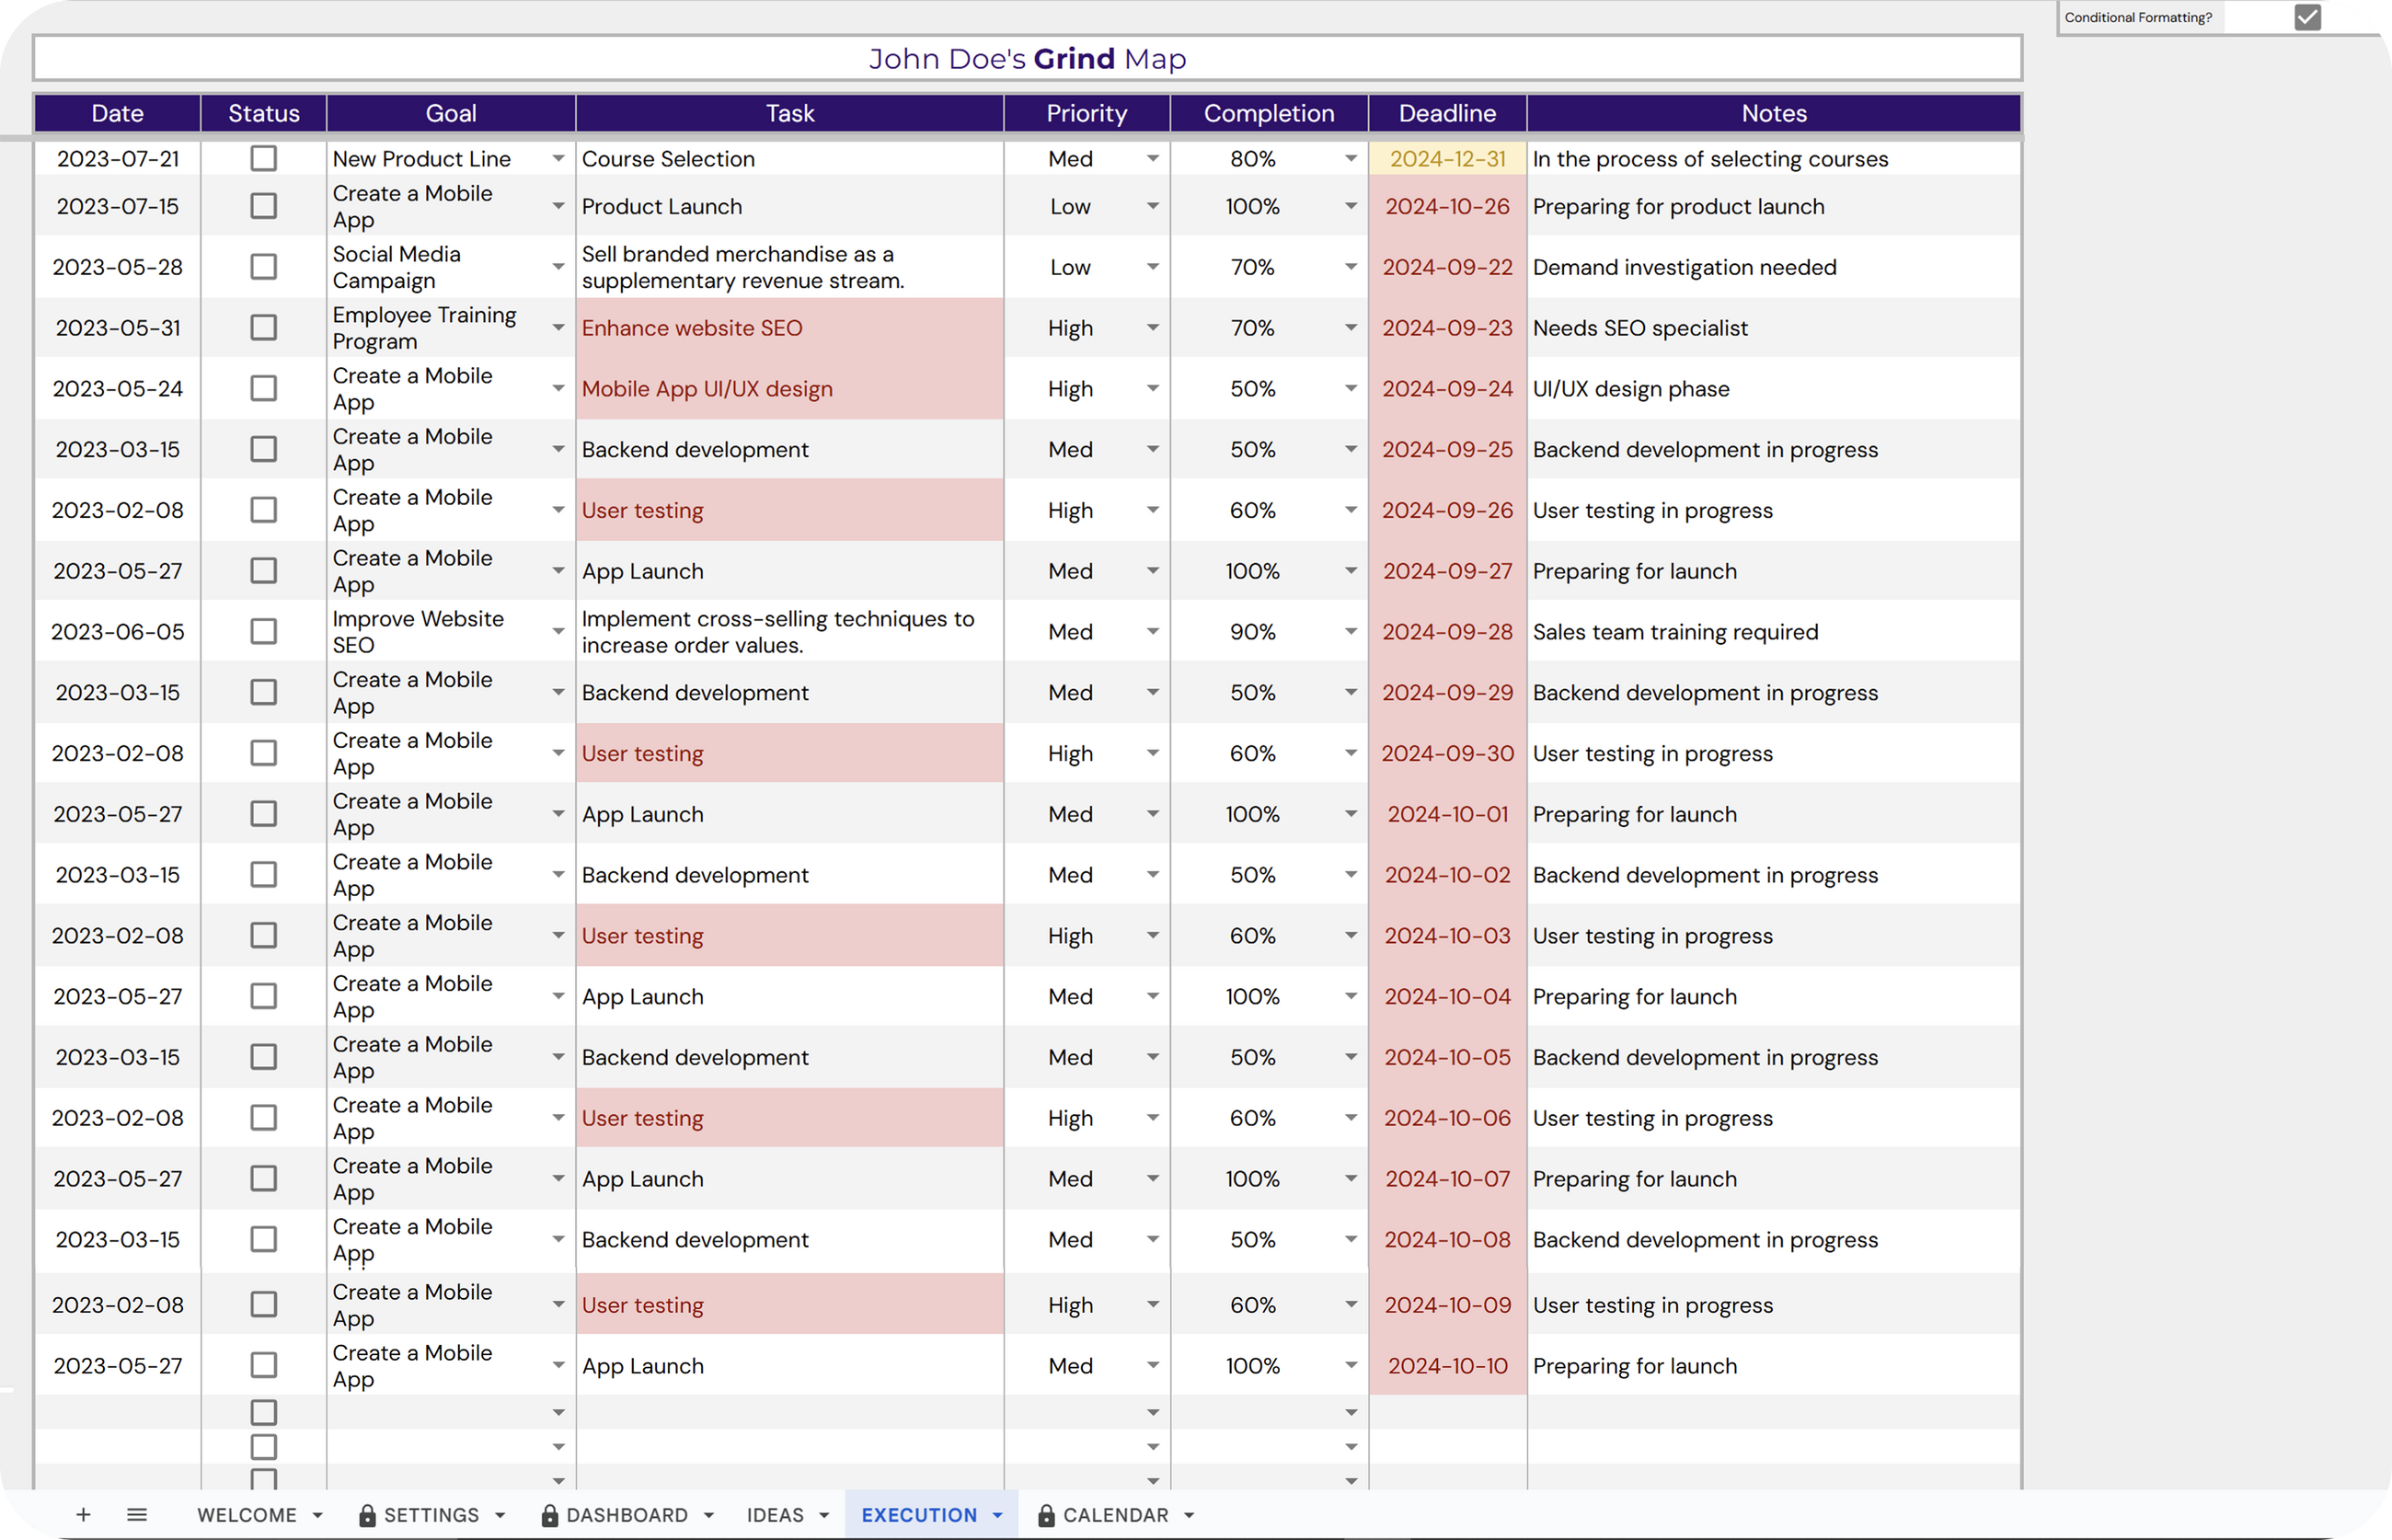Click the Deadline column header
The width and height of the screenshot is (2392, 1540).
click(1446, 113)
